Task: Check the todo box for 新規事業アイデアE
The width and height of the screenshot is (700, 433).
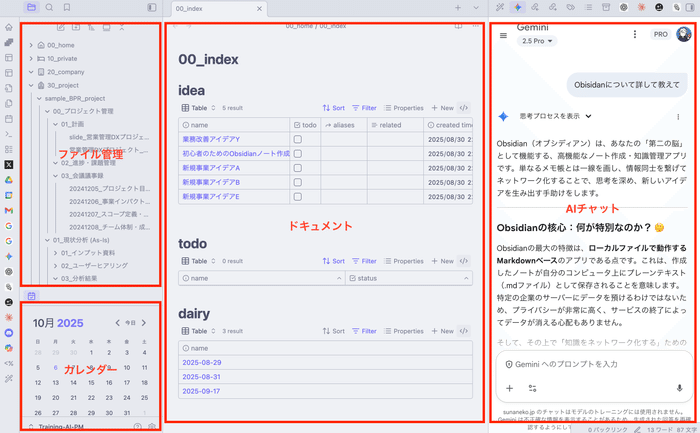Action: point(298,196)
